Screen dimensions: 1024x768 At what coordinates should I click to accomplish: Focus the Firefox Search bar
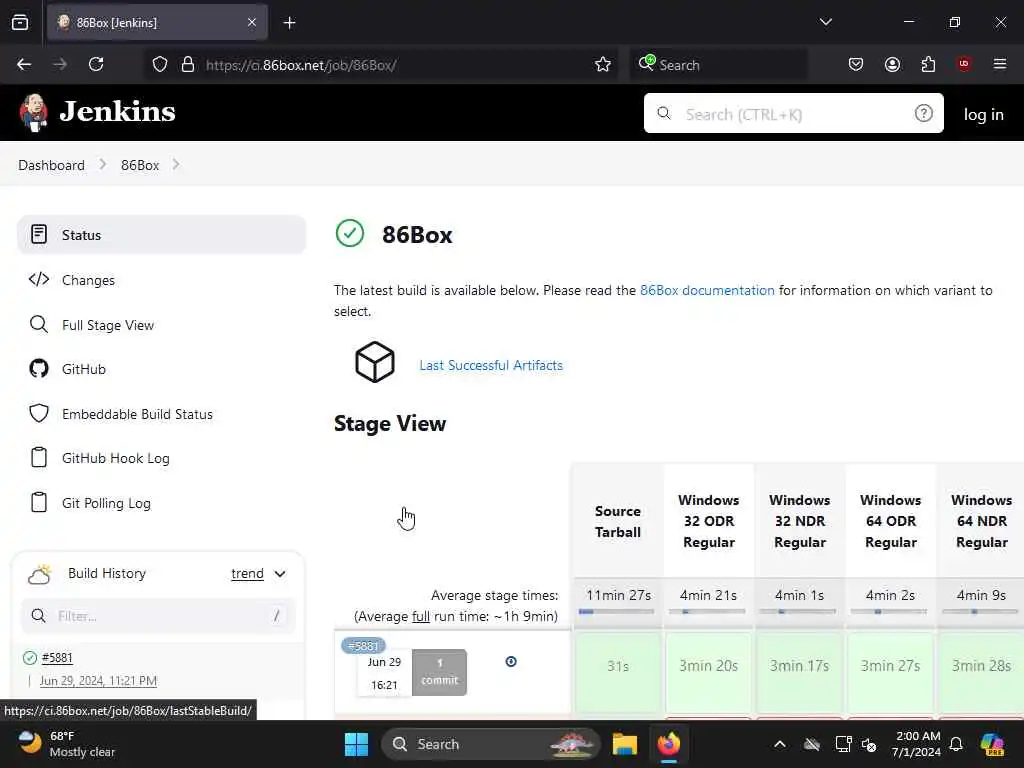click(x=718, y=65)
